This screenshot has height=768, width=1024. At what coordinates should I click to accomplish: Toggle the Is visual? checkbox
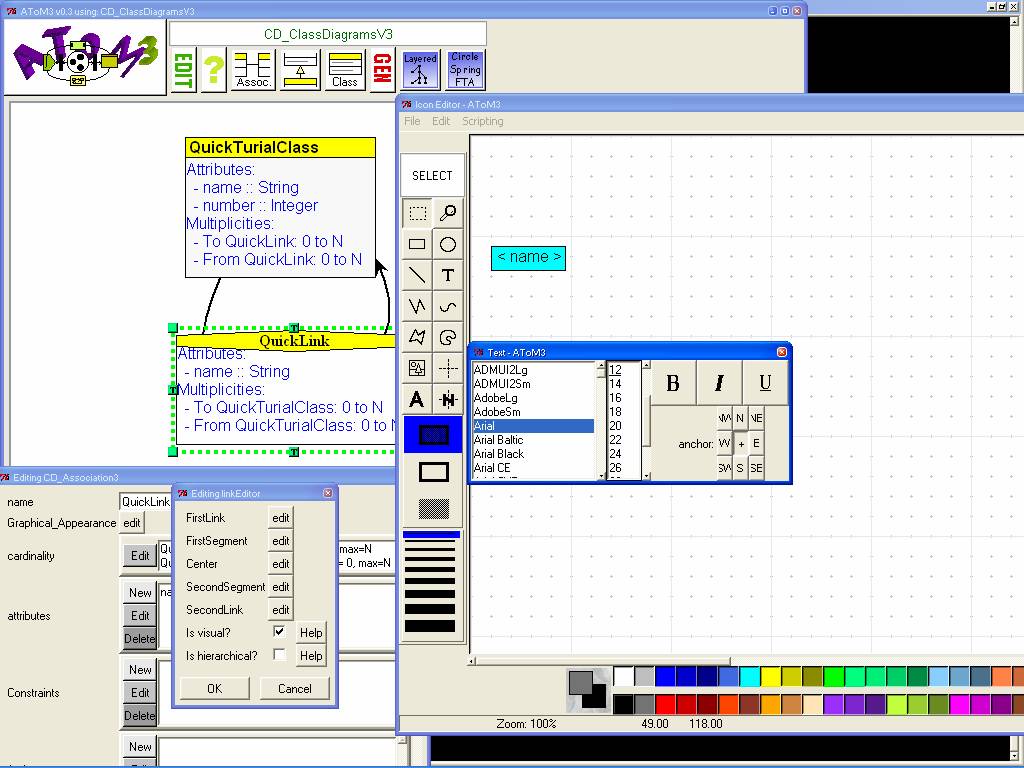(279, 632)
